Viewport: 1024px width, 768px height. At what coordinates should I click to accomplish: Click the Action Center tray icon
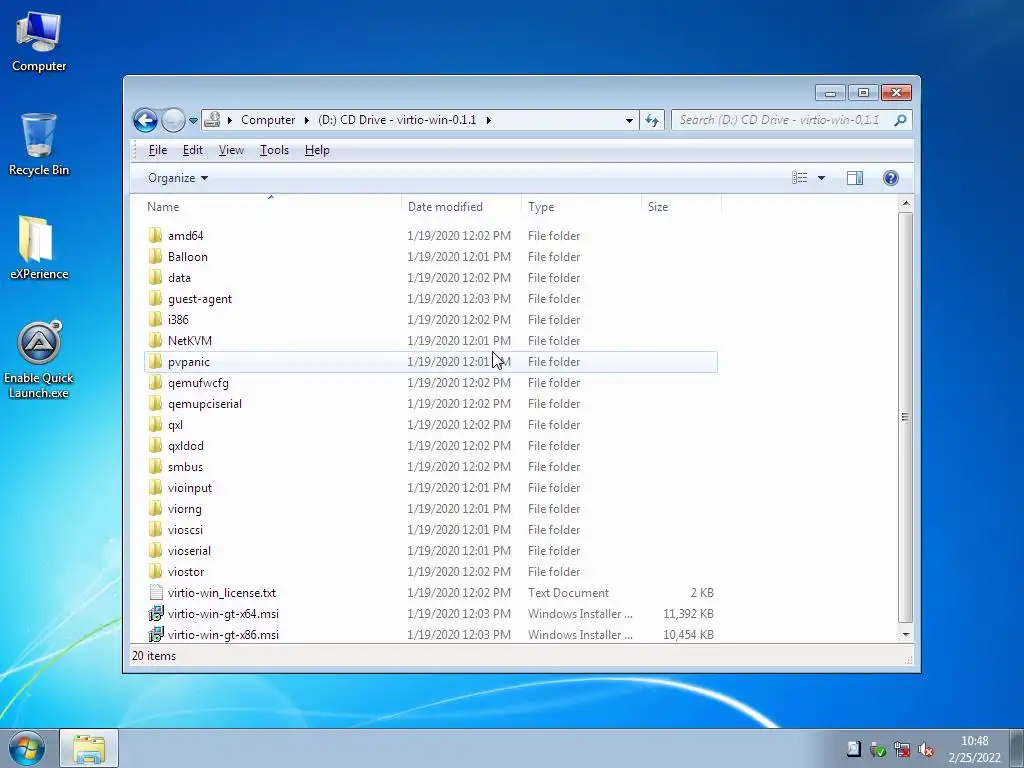tap(854, 749)
